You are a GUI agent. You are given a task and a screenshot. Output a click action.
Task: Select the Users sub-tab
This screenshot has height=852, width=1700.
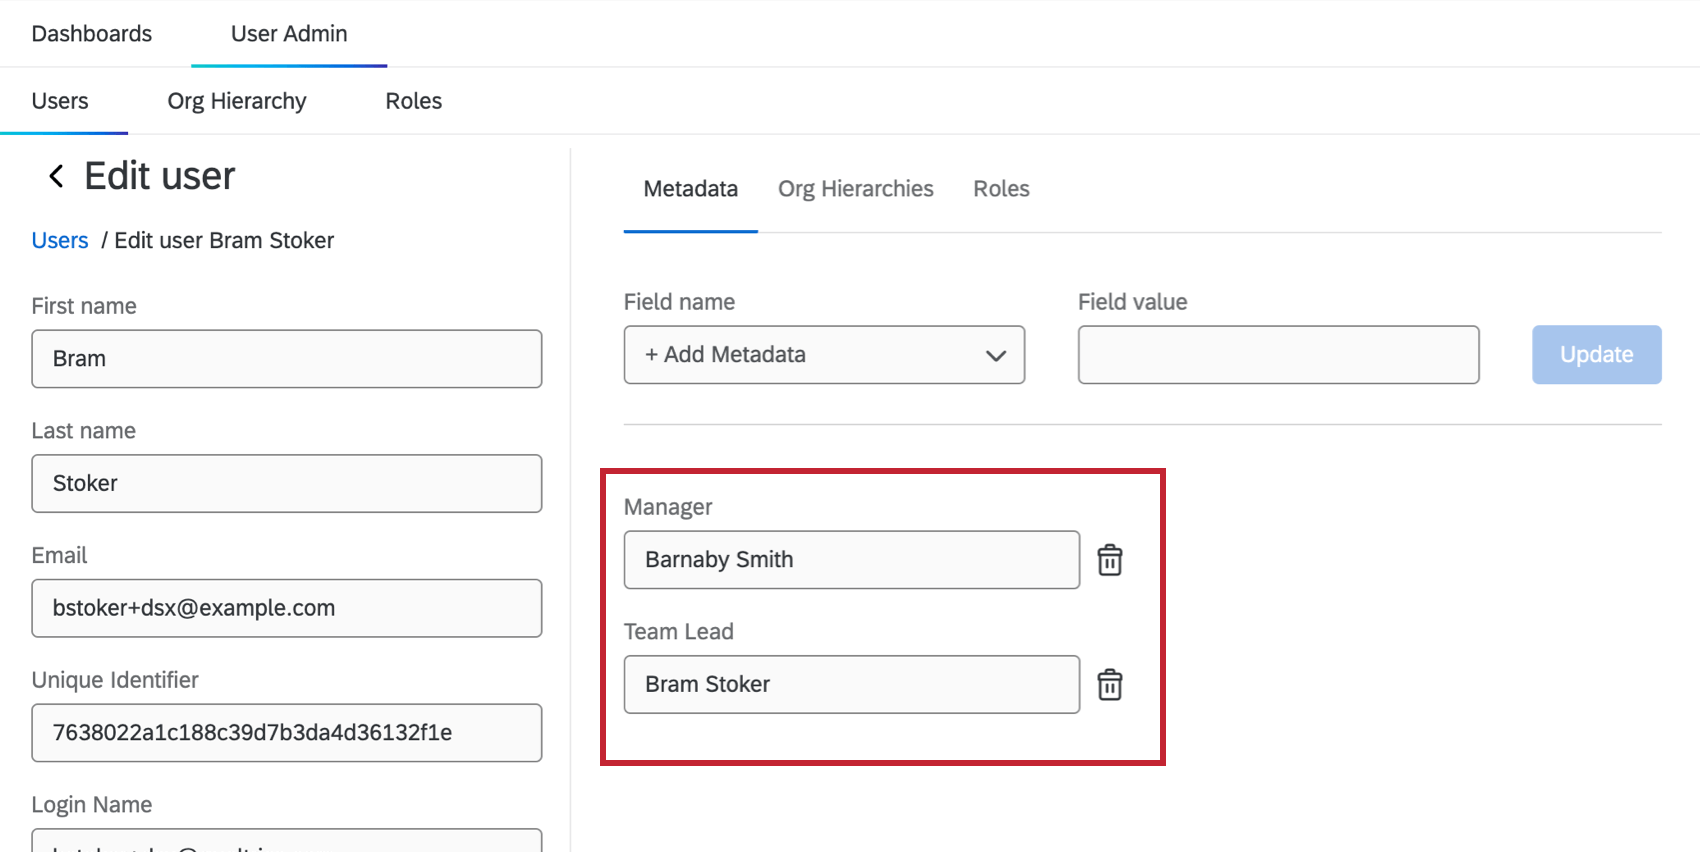[60, 101]
